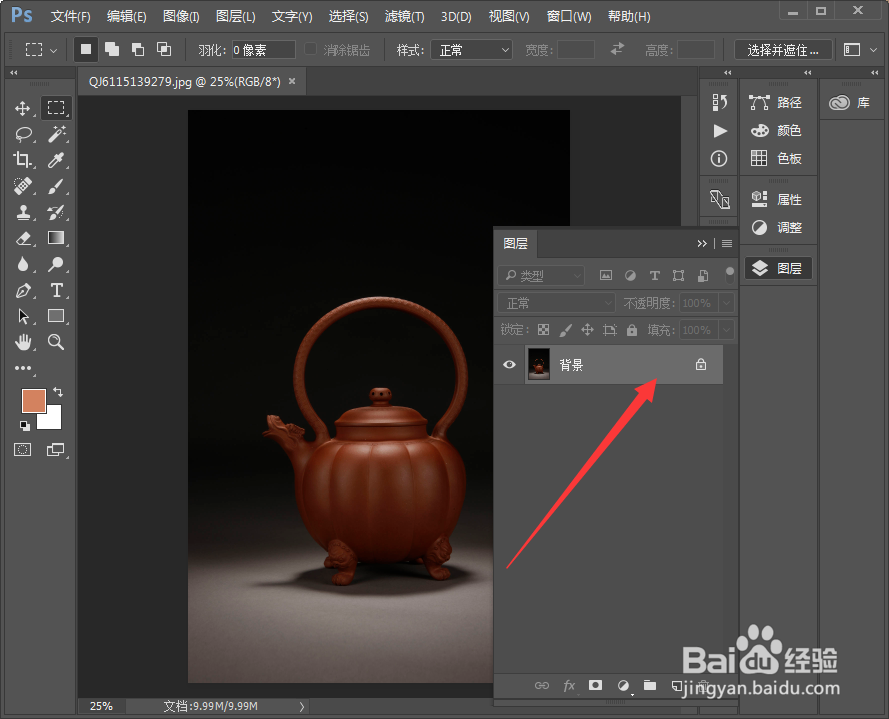Select the Eyedropper tool
The width and height of the screenshot is (889, 719).
click(x=56, y=160)
